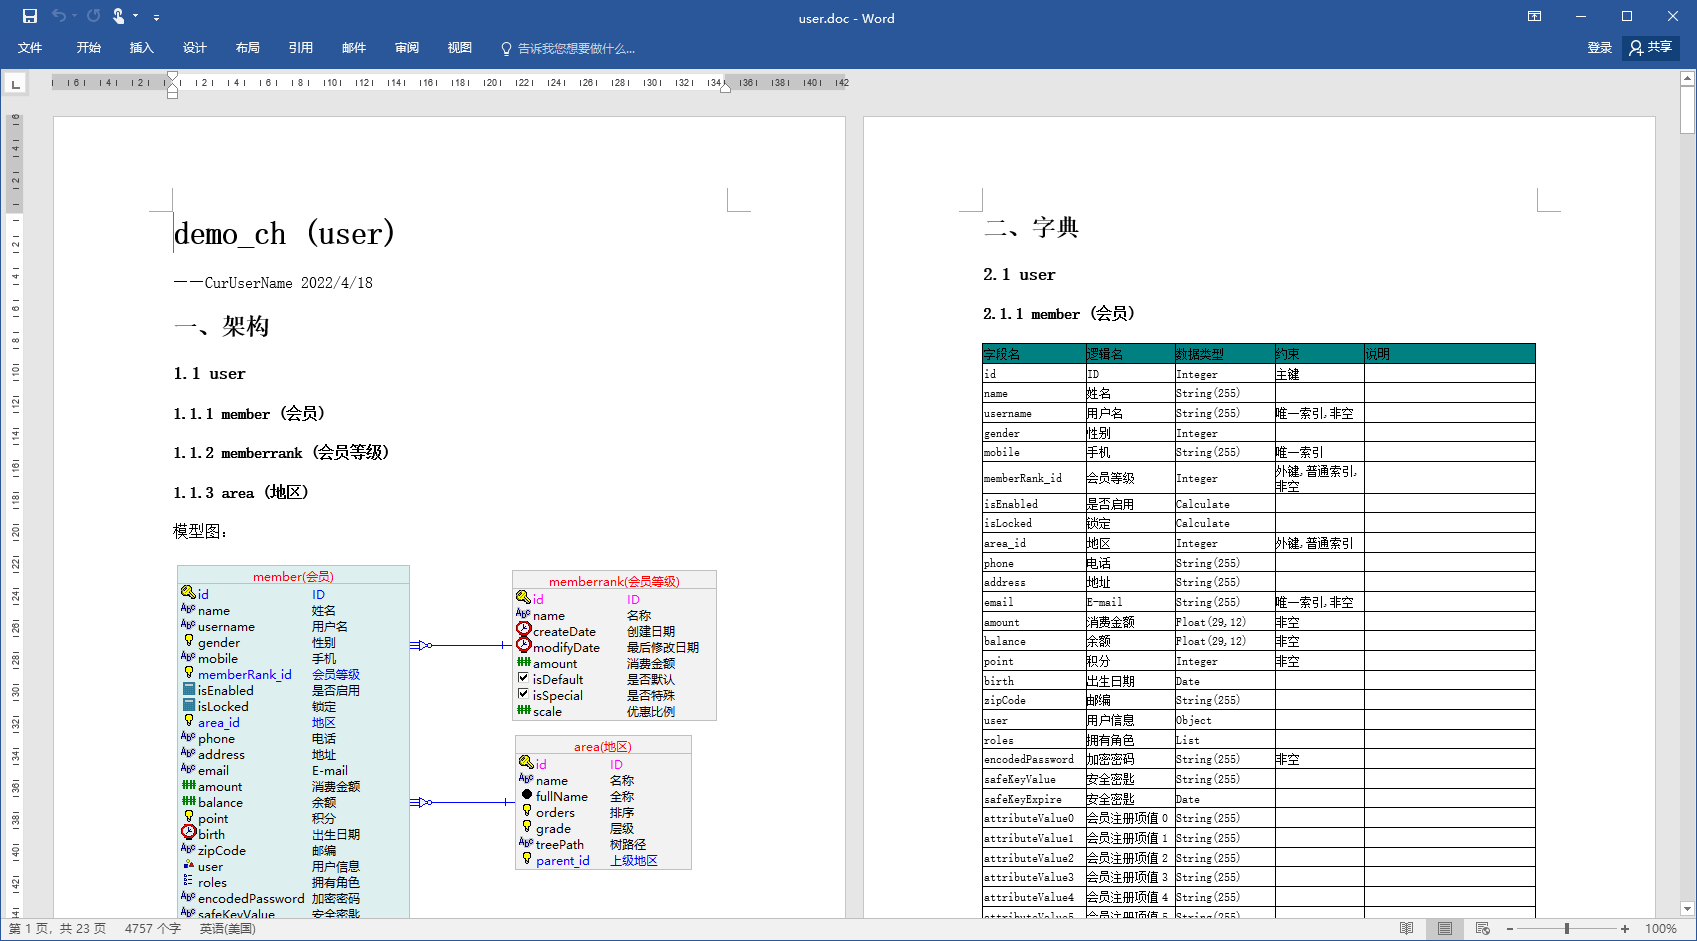Open the 文件 menu
Viewport: 1697px width, 941px height.
tap(30, 48)
